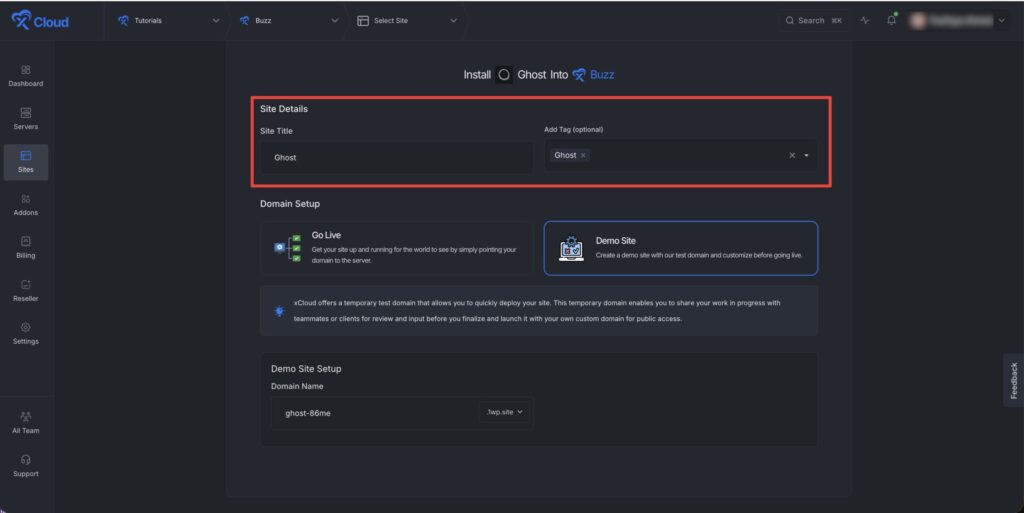This screenshot has height=513, width=1024.
Task: Open the .1wp.site domain suffix dropdown
Action: pos(505,412)
